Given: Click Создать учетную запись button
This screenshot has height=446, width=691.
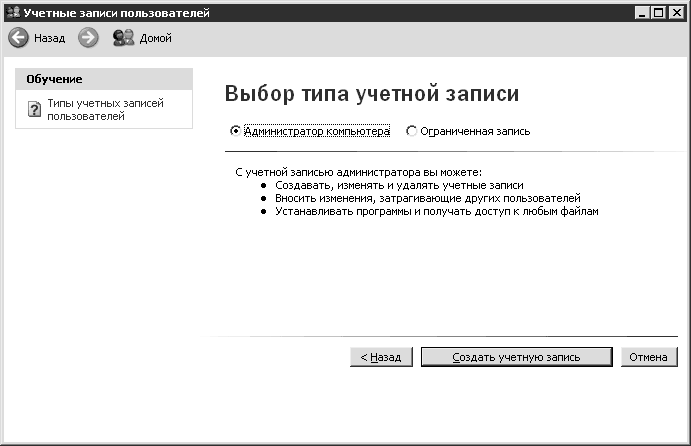Looking at the screenshot, I should click(x=516, y=357).
